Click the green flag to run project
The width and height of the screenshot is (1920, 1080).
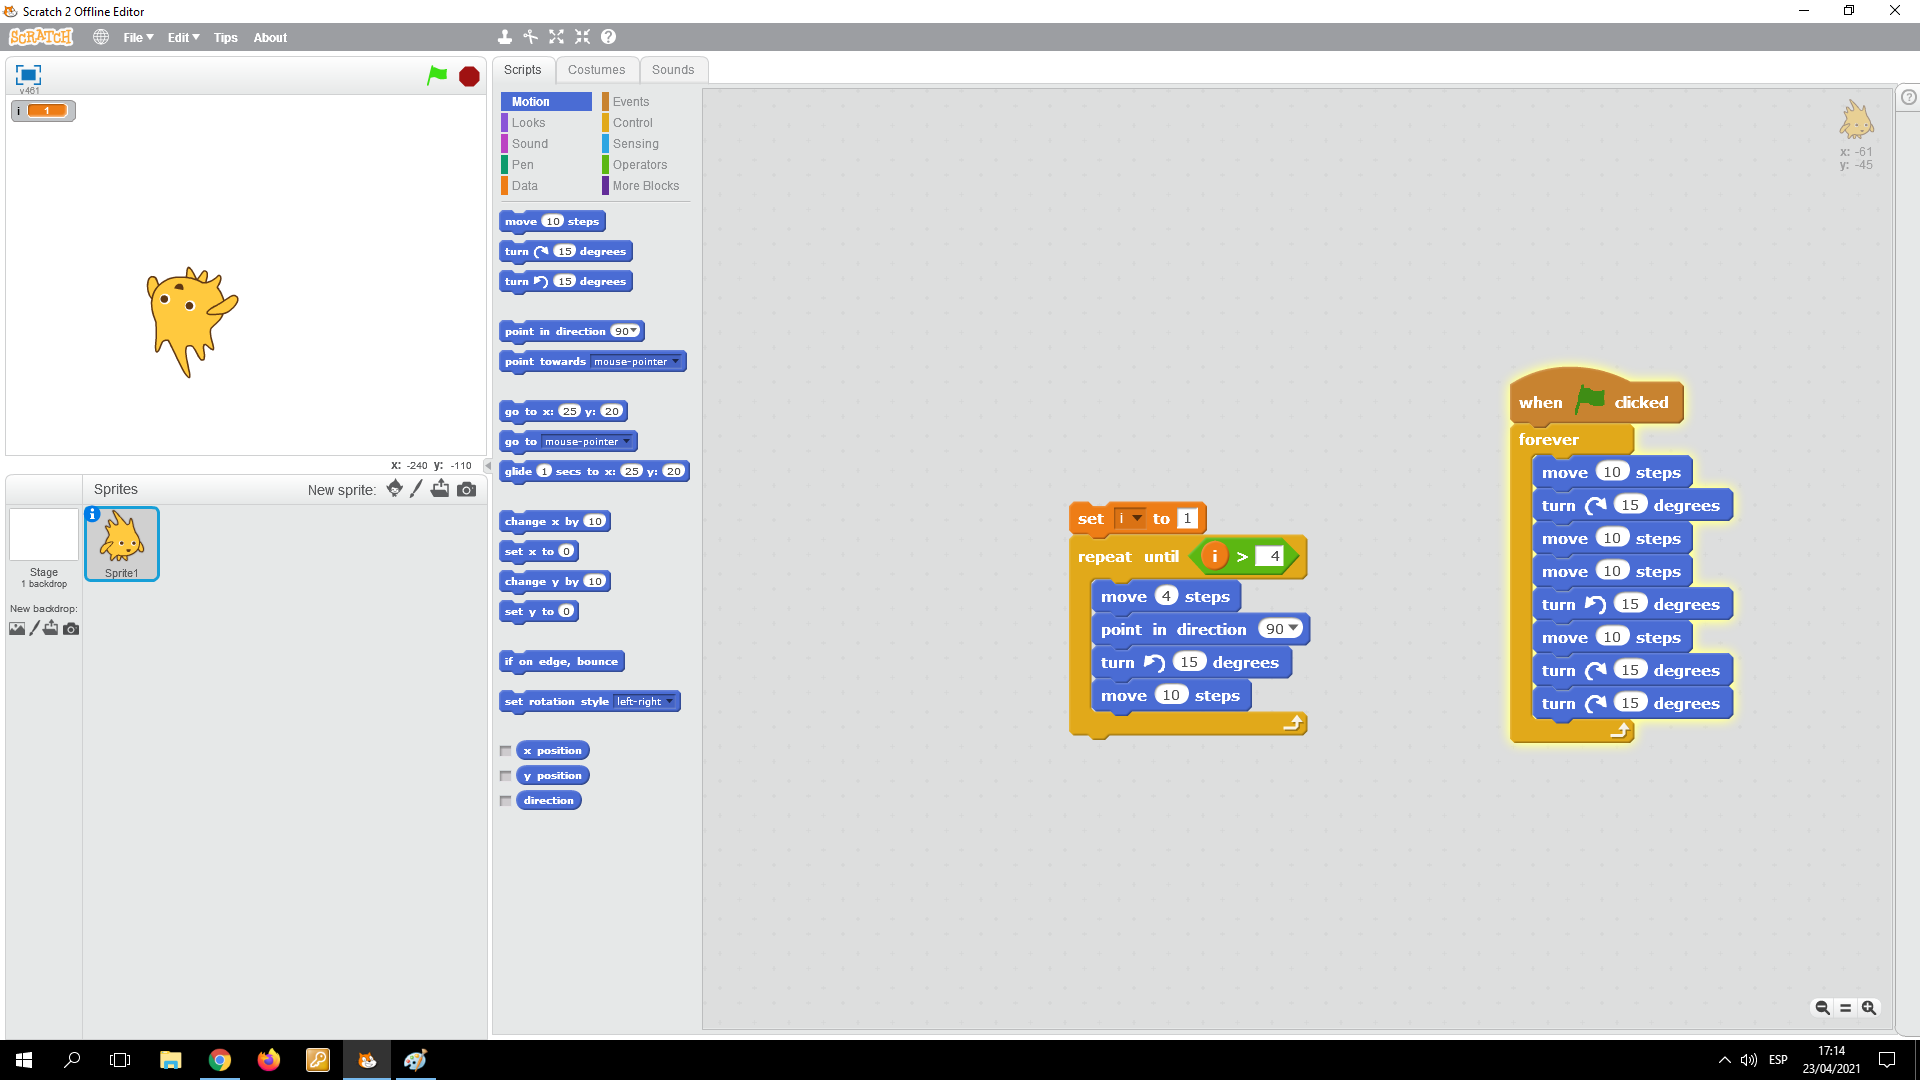coord(437,76)
